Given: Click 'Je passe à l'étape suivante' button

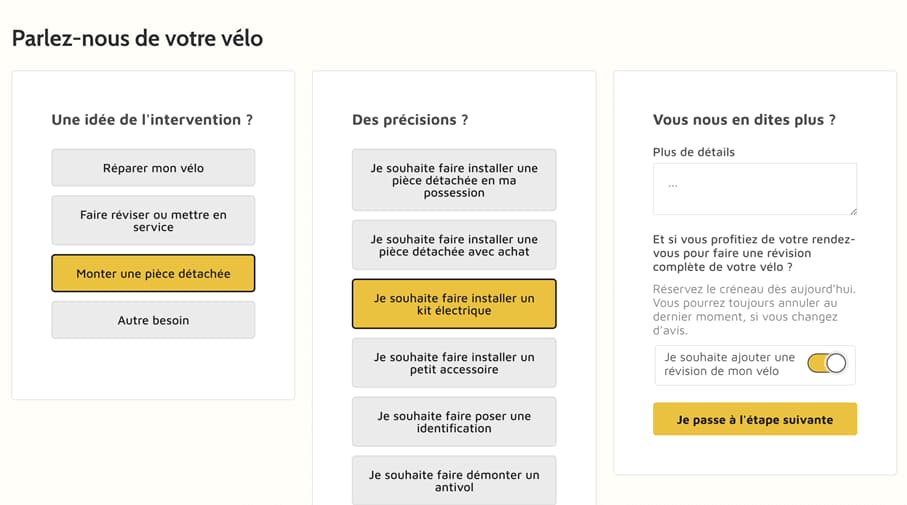Looking at the screenshot, I should 755,419.
